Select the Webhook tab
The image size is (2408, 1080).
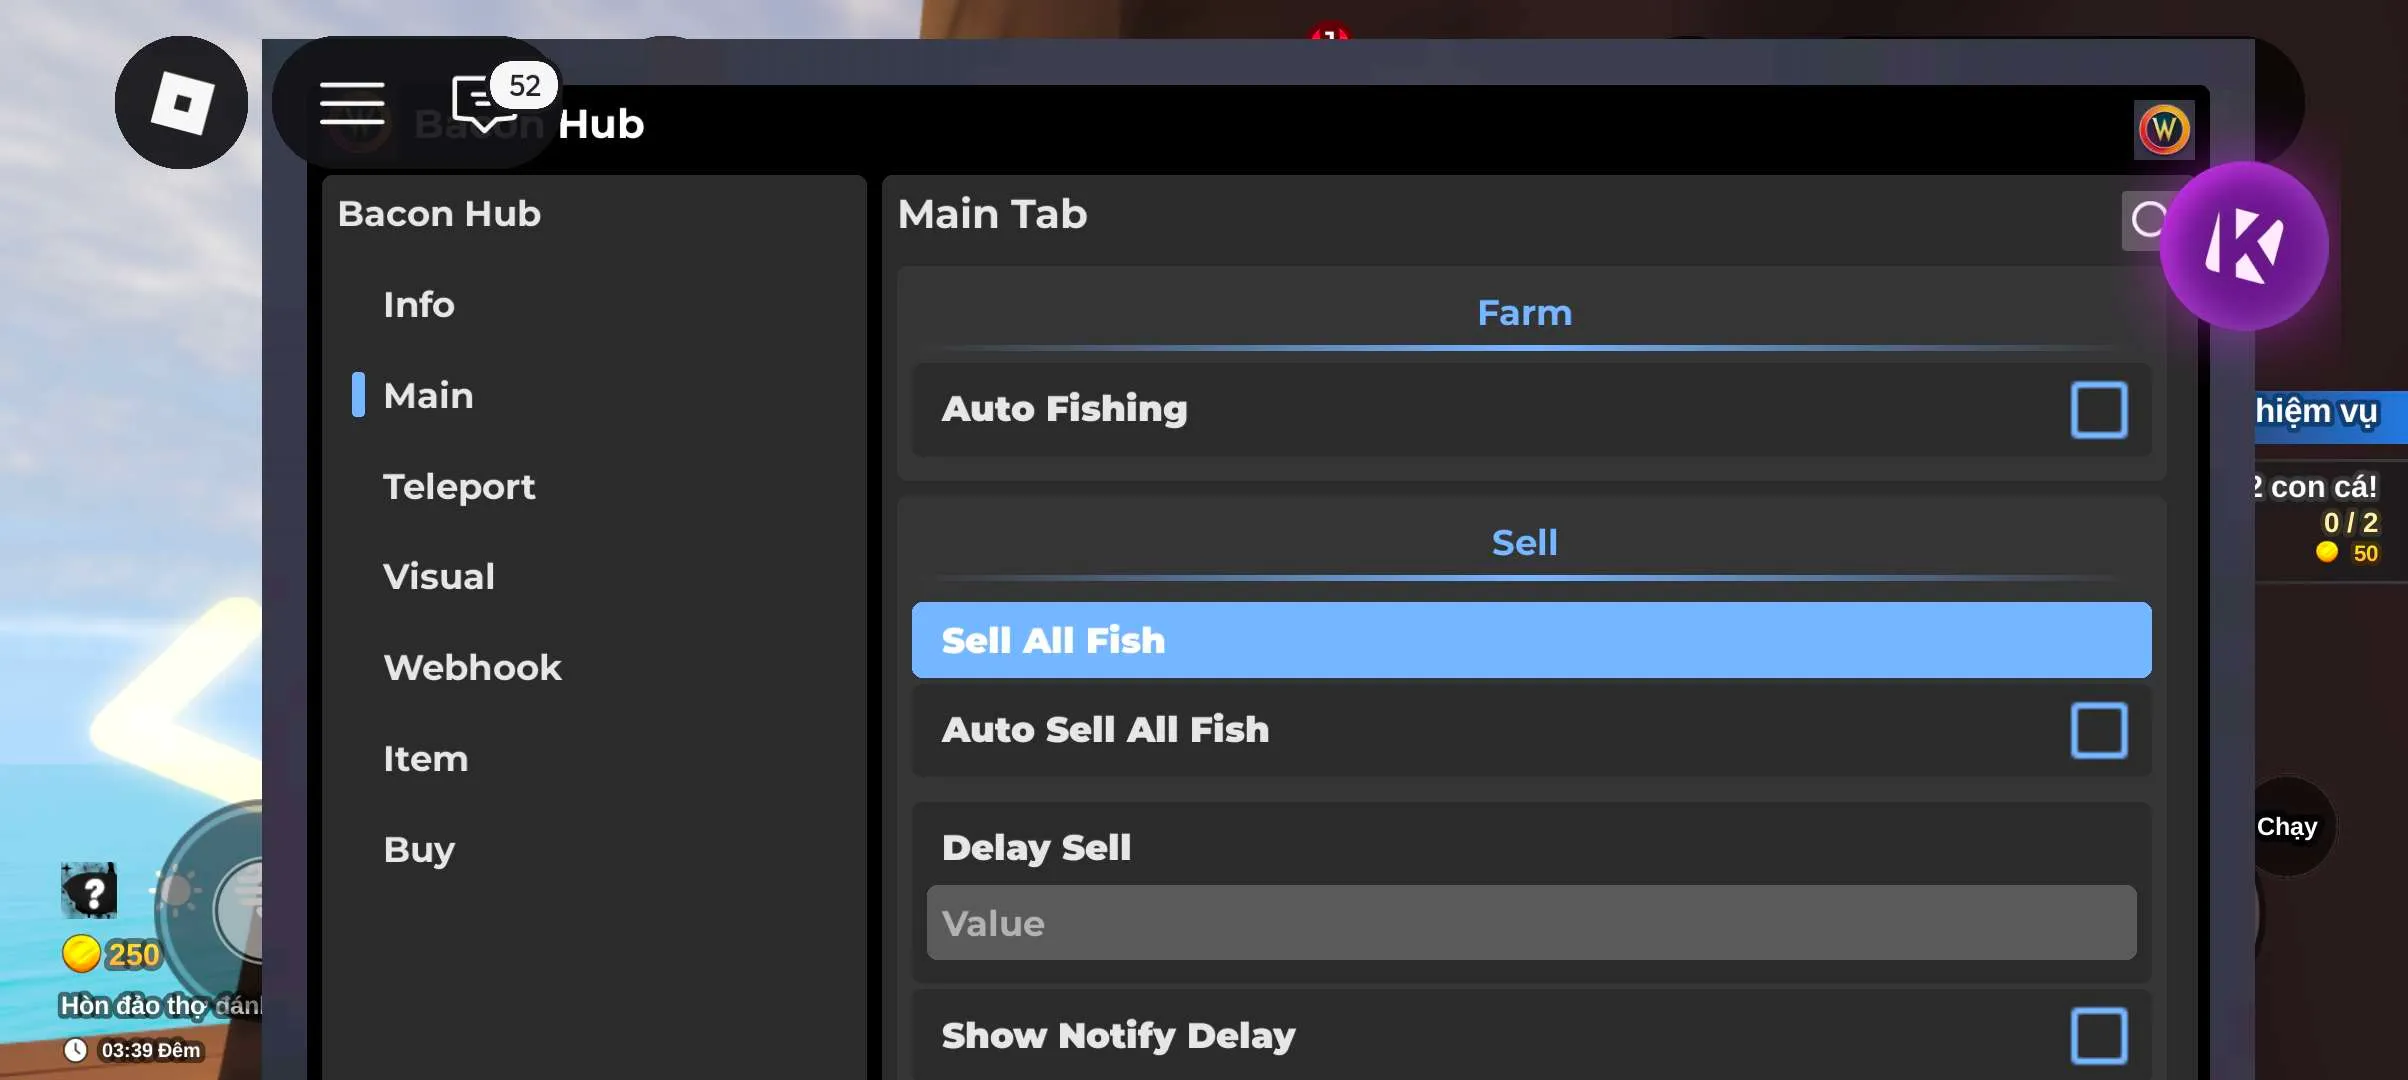coord(472,668)
